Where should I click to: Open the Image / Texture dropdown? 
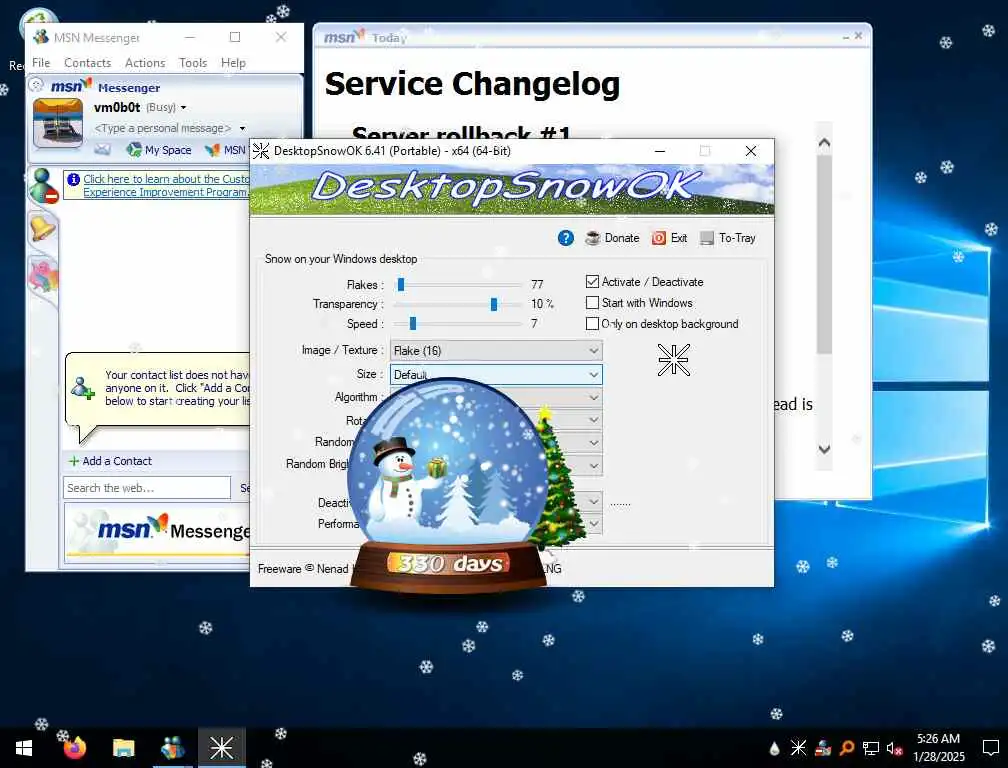496,350
